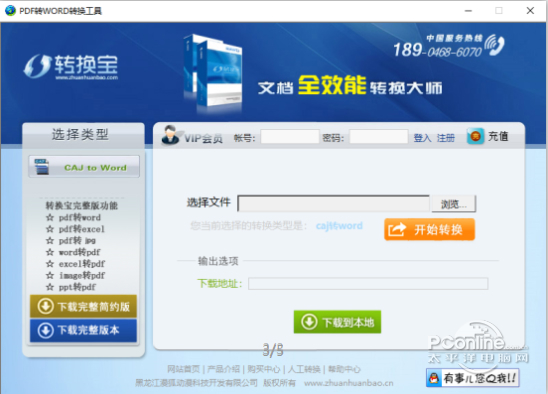
Task: Select excel转pdf in feature list
Action: (82, 264)
